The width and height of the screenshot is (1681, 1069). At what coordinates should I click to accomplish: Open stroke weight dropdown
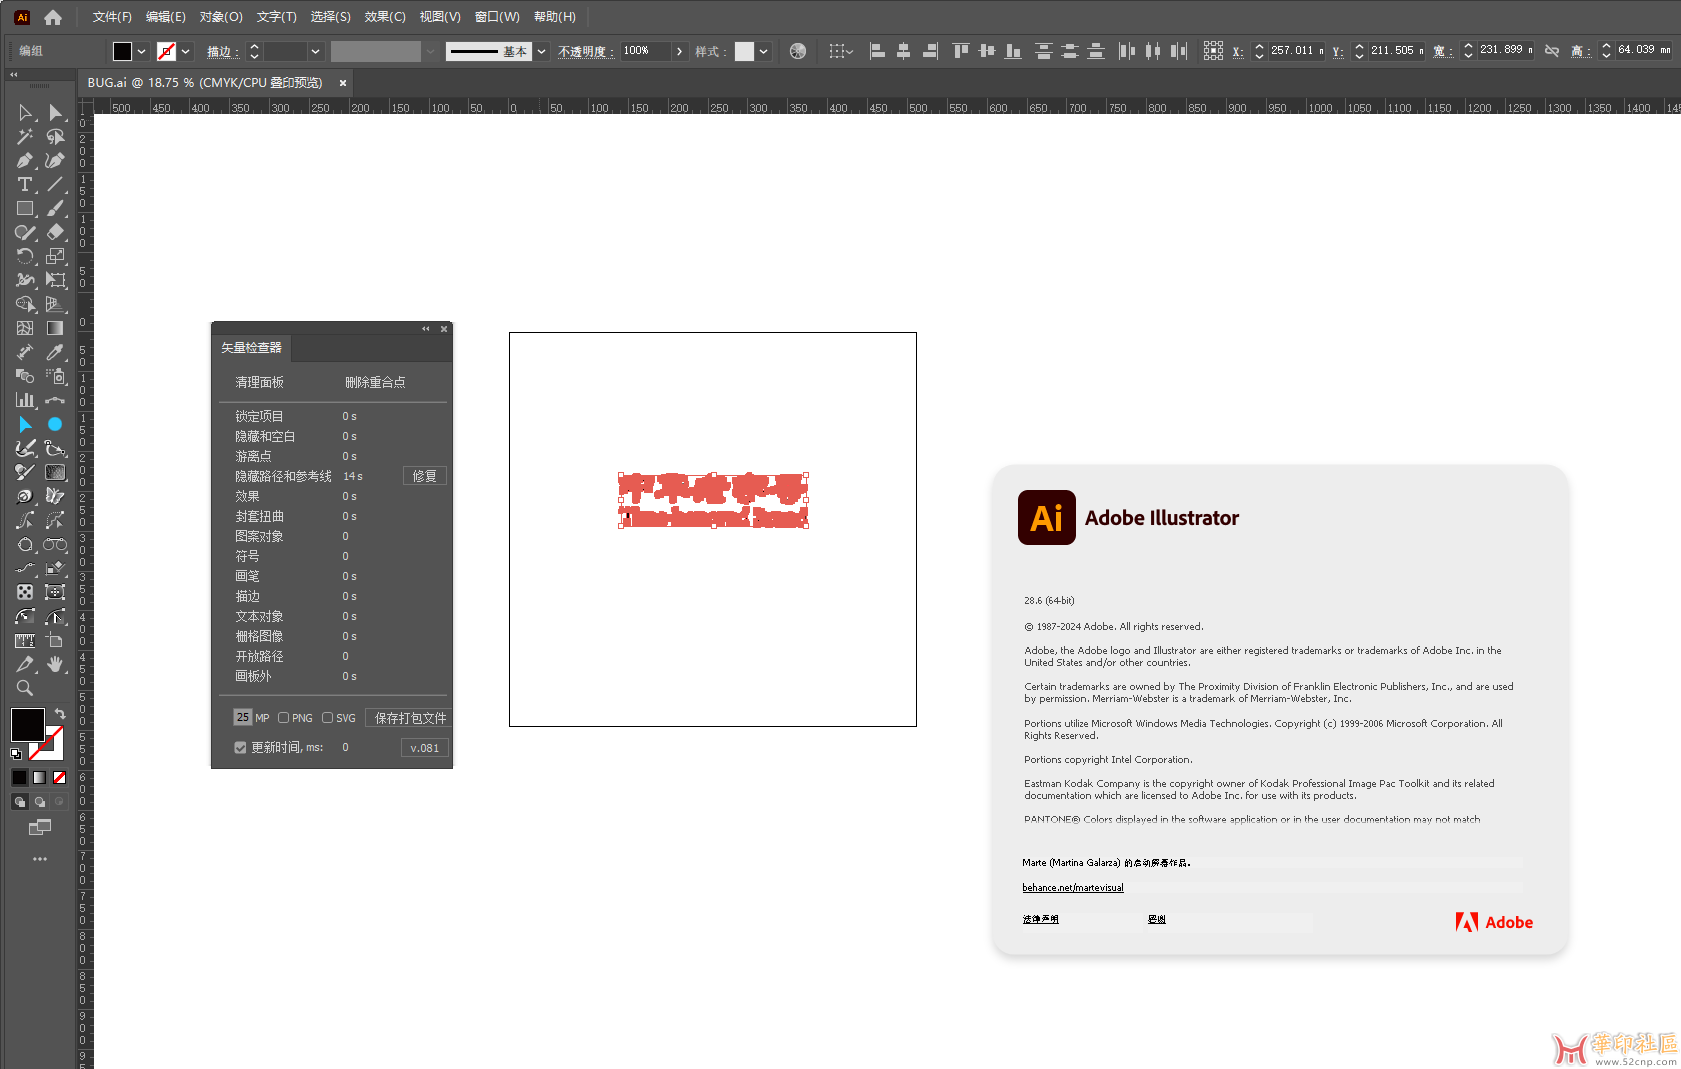316,51
